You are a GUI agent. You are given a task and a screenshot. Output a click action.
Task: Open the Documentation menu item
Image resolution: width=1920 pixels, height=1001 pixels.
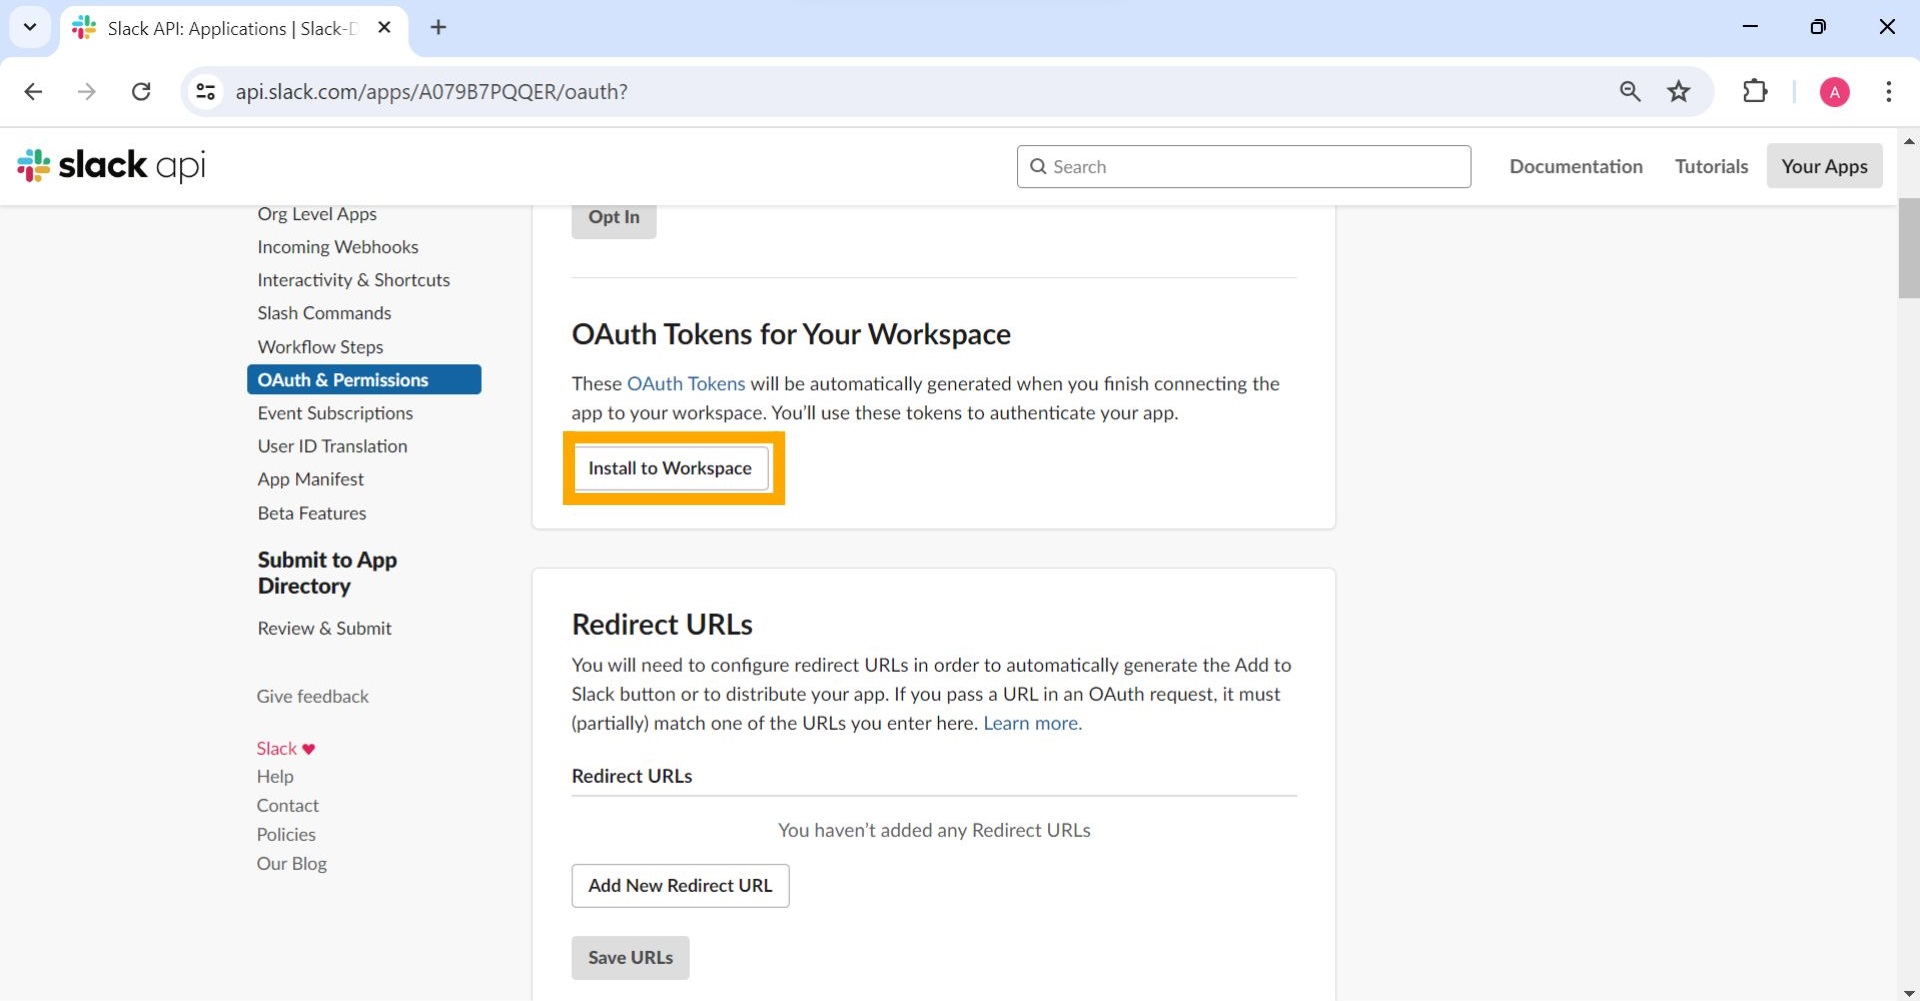1576,167
